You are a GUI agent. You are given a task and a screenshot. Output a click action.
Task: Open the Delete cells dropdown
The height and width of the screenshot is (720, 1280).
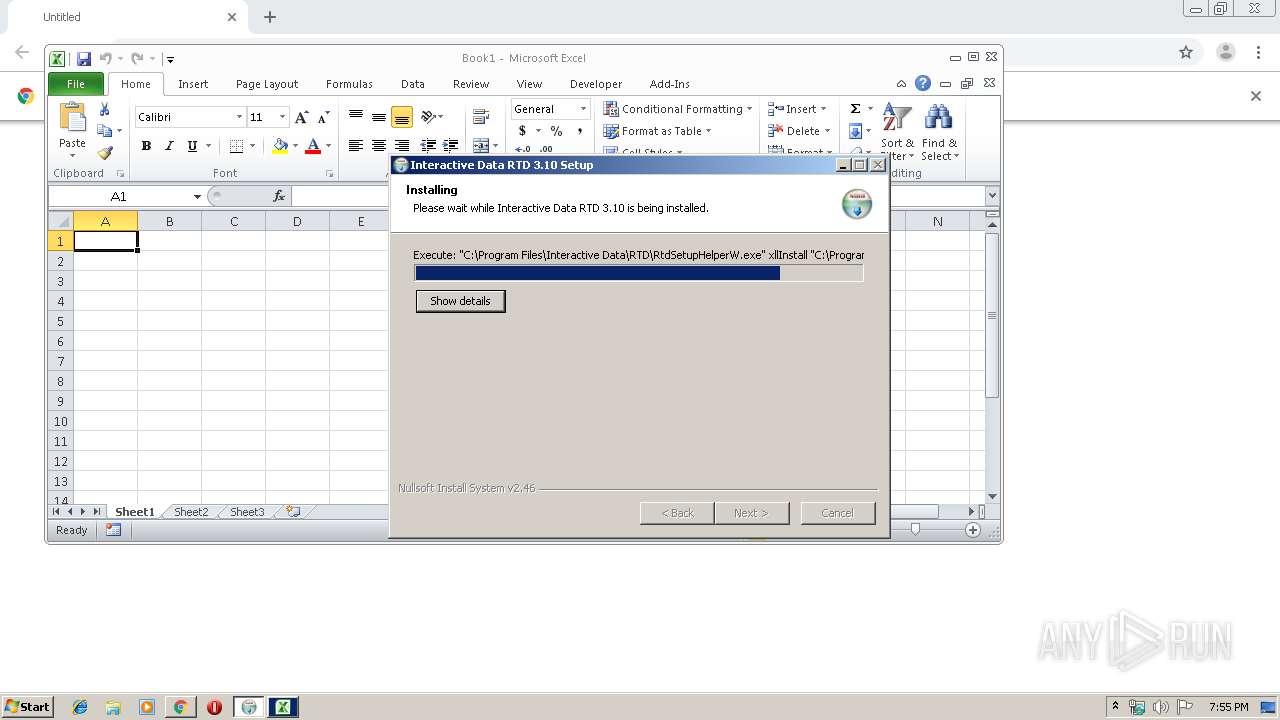click(x=827, y=131)
